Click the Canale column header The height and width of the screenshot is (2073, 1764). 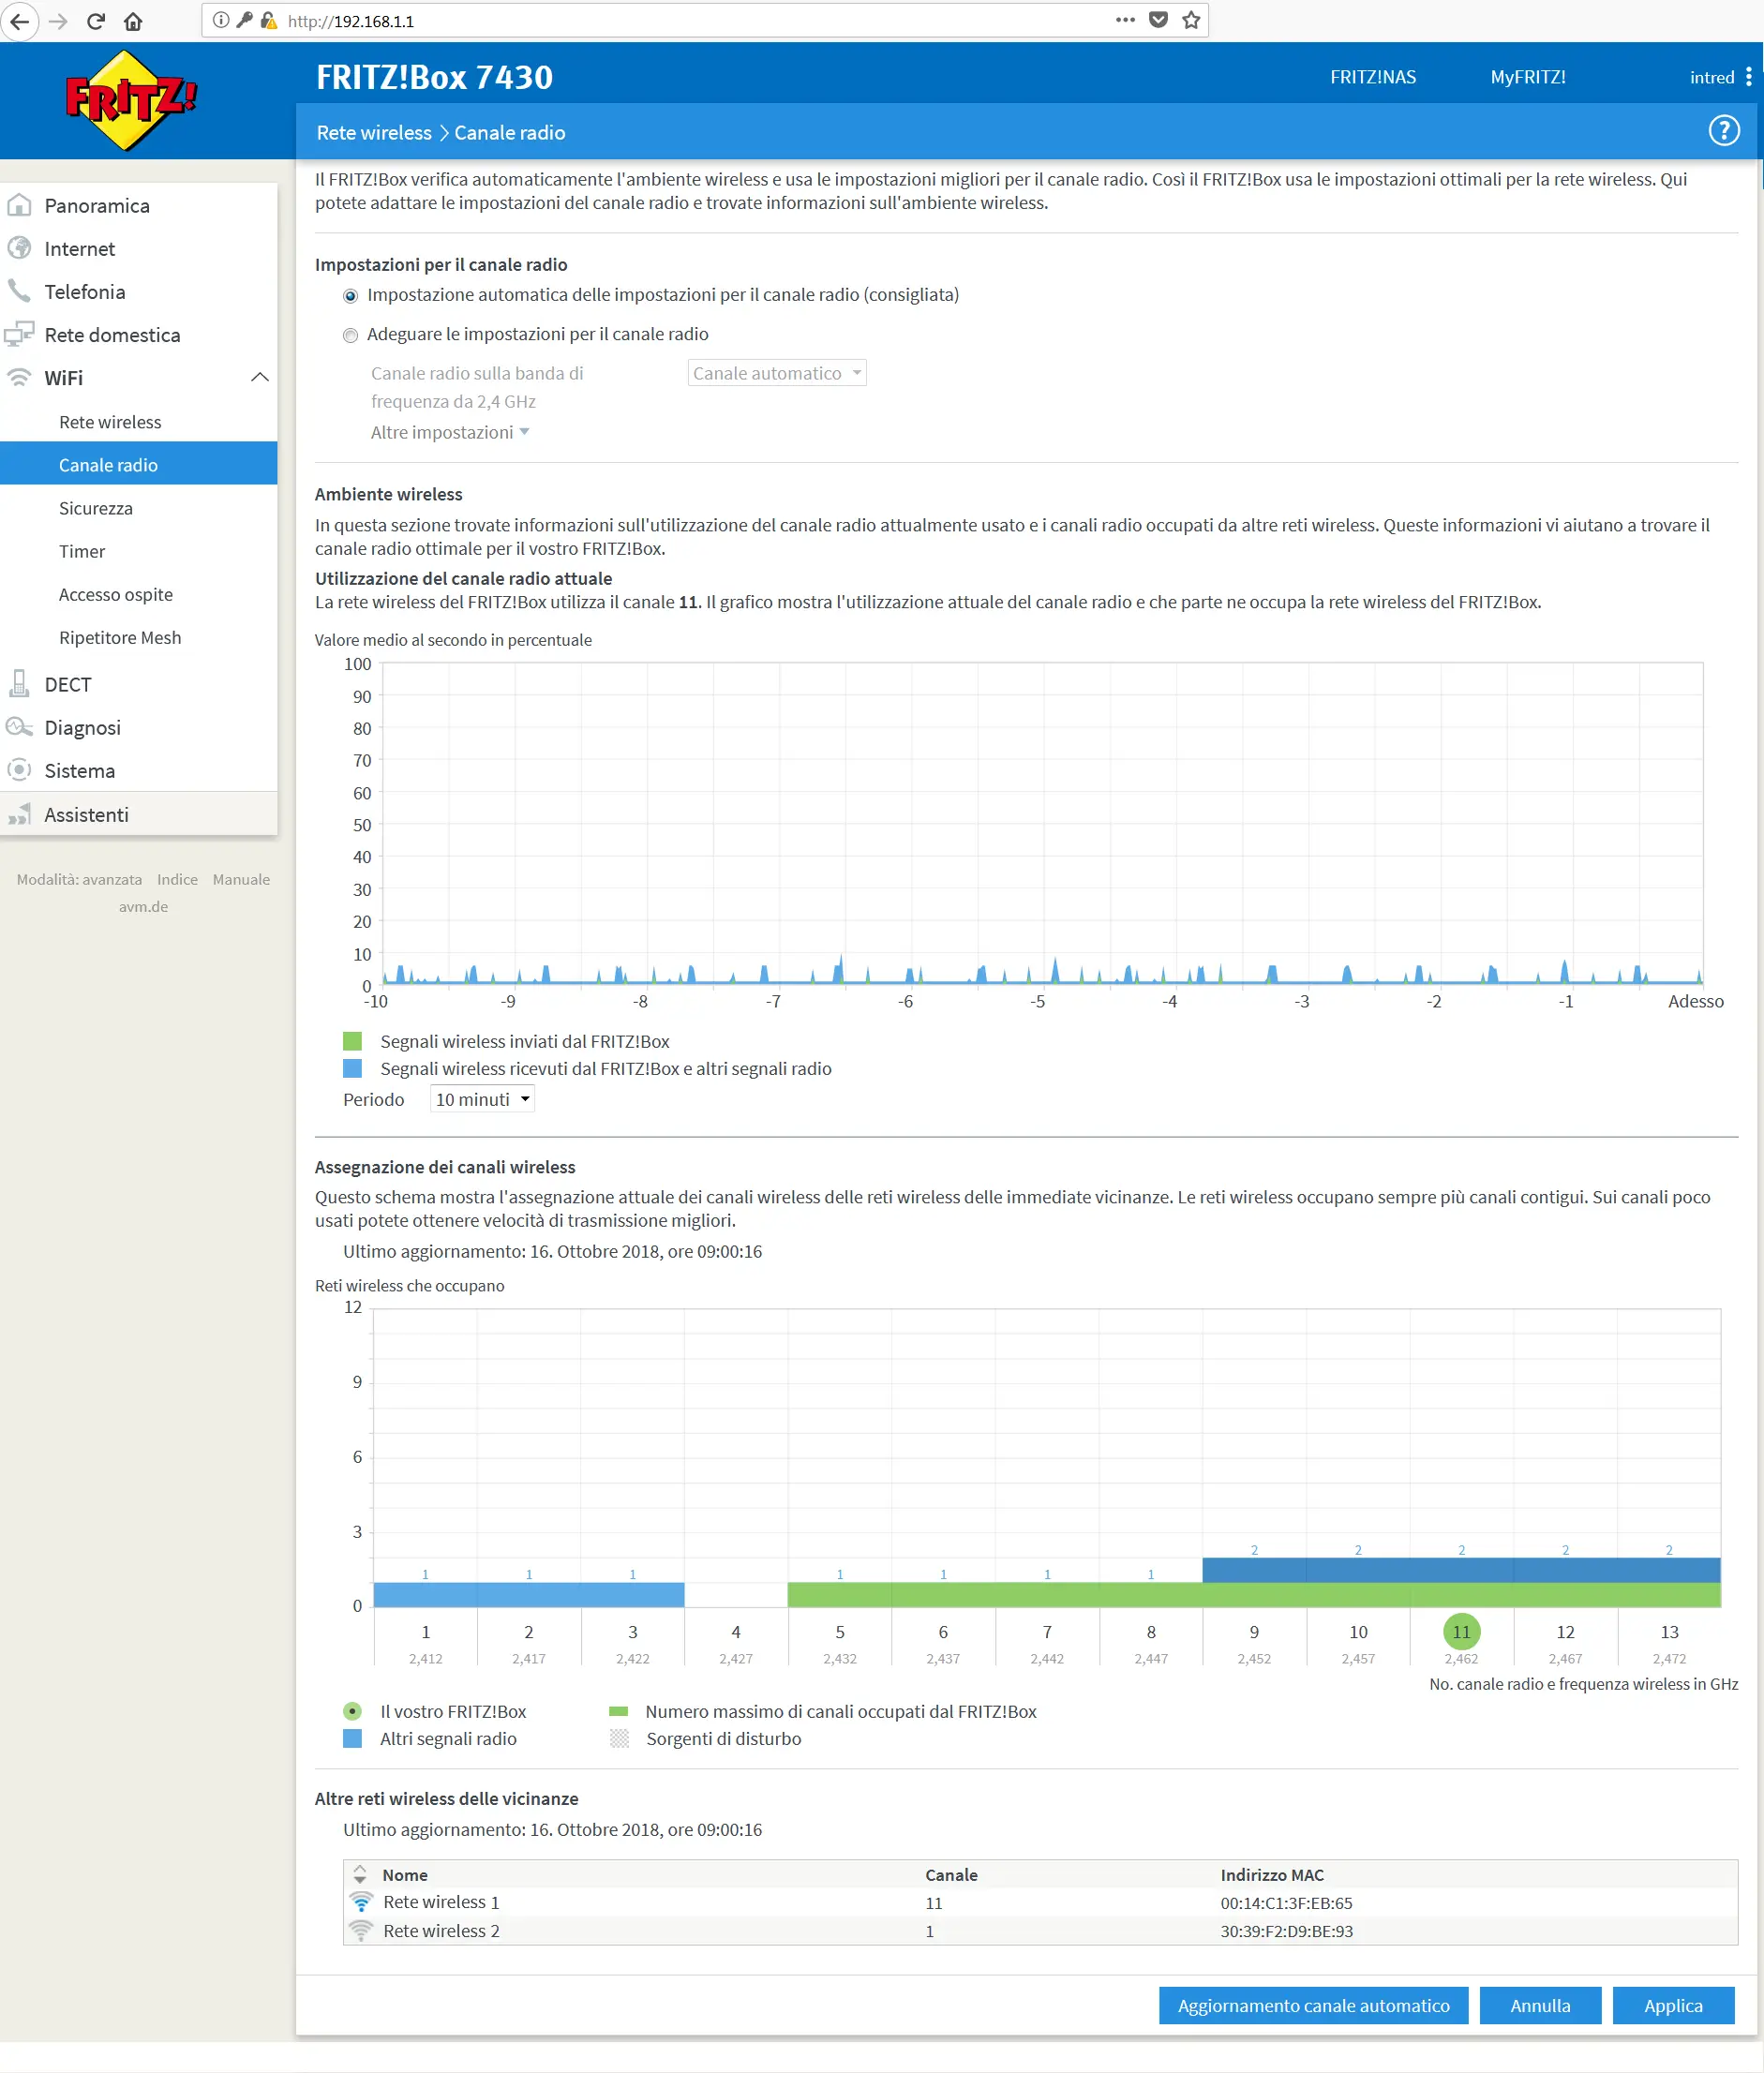[x=951, y=1875]
